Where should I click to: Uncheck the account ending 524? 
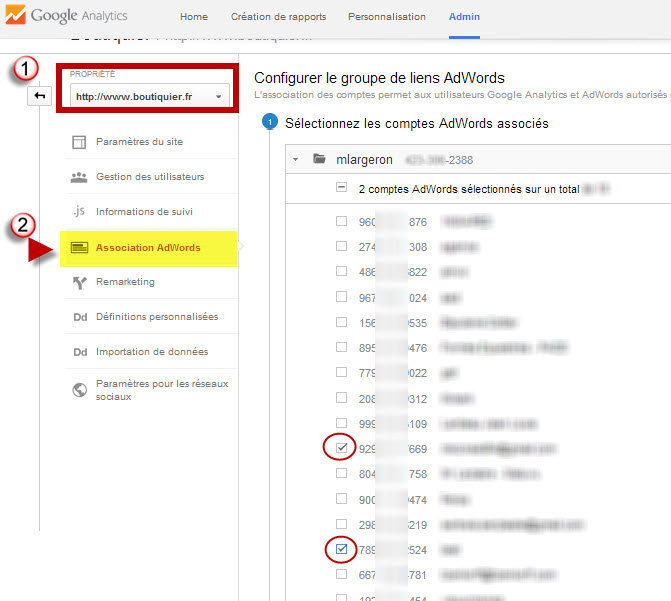pos(341,549)
